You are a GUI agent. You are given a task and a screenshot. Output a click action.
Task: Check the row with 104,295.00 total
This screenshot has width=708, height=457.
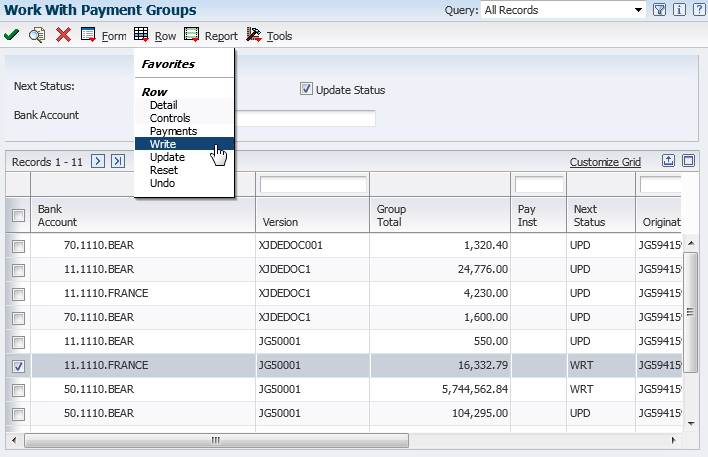pos(19,414)
